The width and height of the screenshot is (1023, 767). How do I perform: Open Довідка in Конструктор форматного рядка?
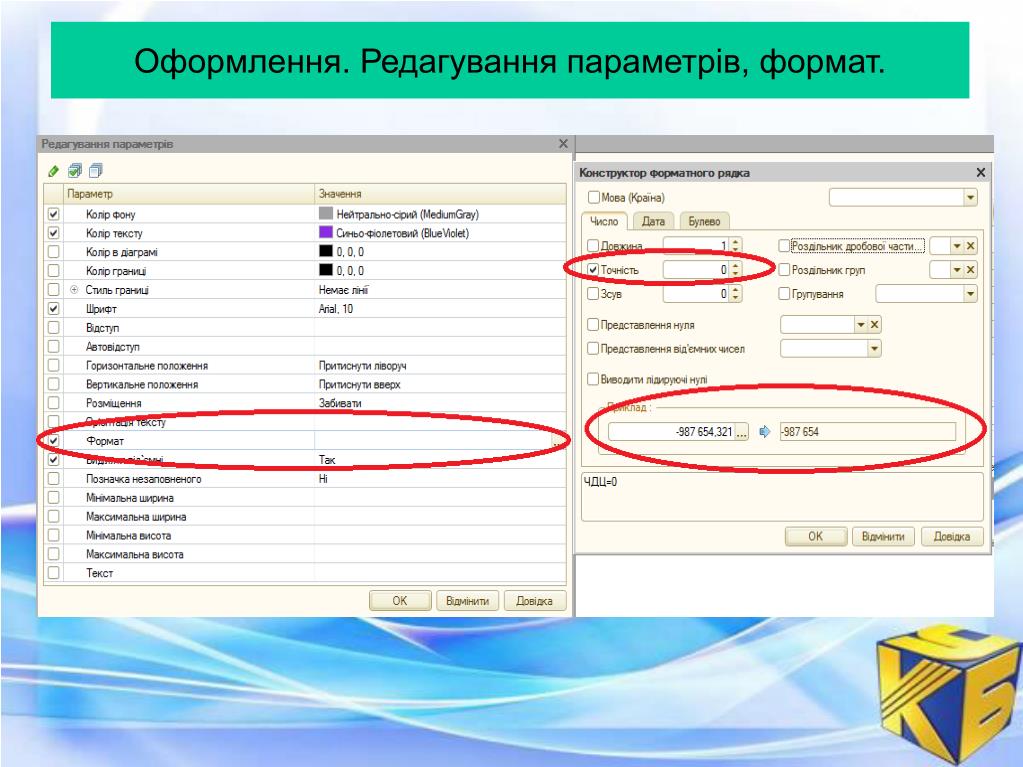pos(951,537)
